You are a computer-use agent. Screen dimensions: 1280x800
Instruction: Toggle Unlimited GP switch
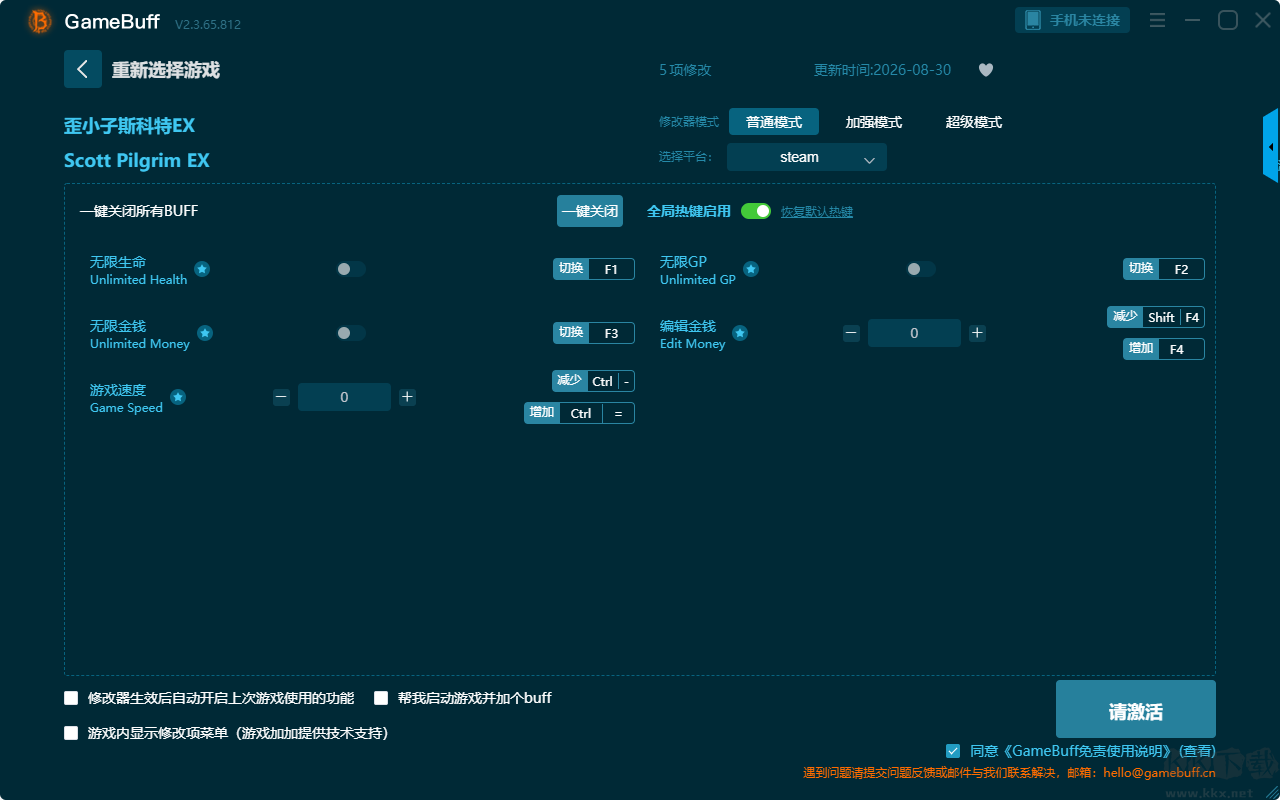click(x=921, y=269)
